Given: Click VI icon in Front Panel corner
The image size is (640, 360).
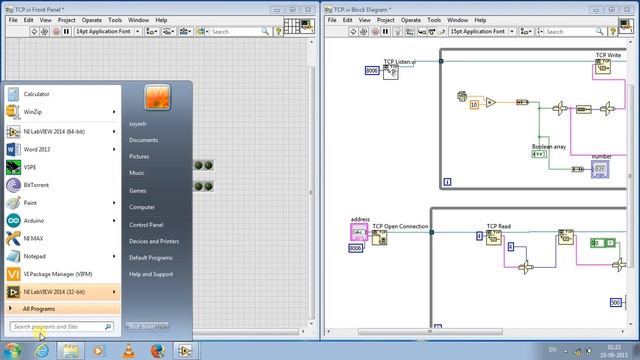Looking at the screenshot, I should [307, 27].
